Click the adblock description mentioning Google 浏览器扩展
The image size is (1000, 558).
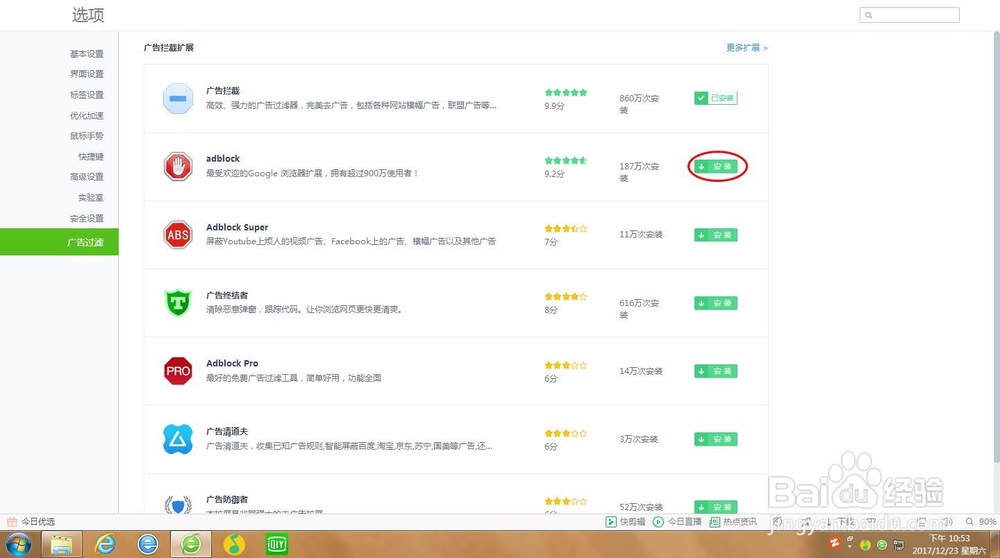tap(312, 173)
